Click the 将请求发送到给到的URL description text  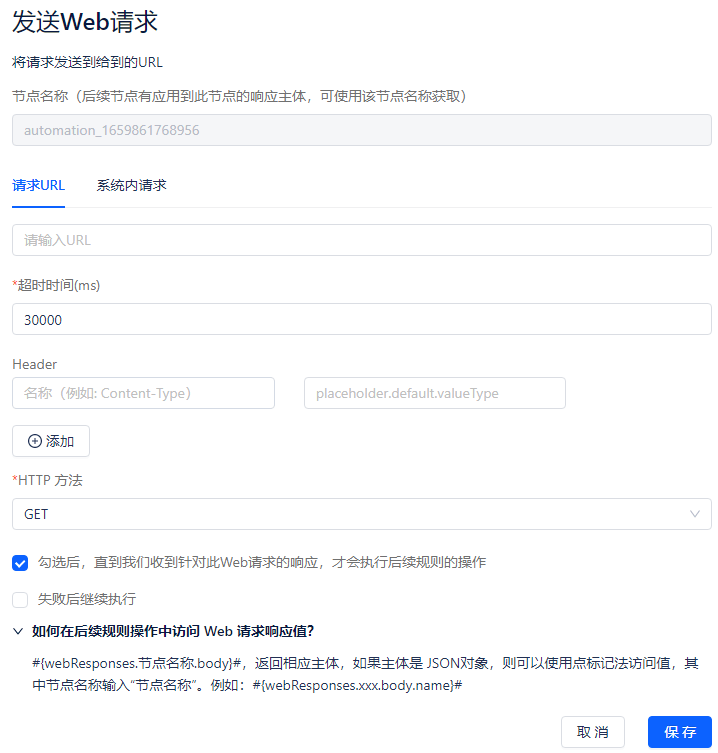click(87, 62)
